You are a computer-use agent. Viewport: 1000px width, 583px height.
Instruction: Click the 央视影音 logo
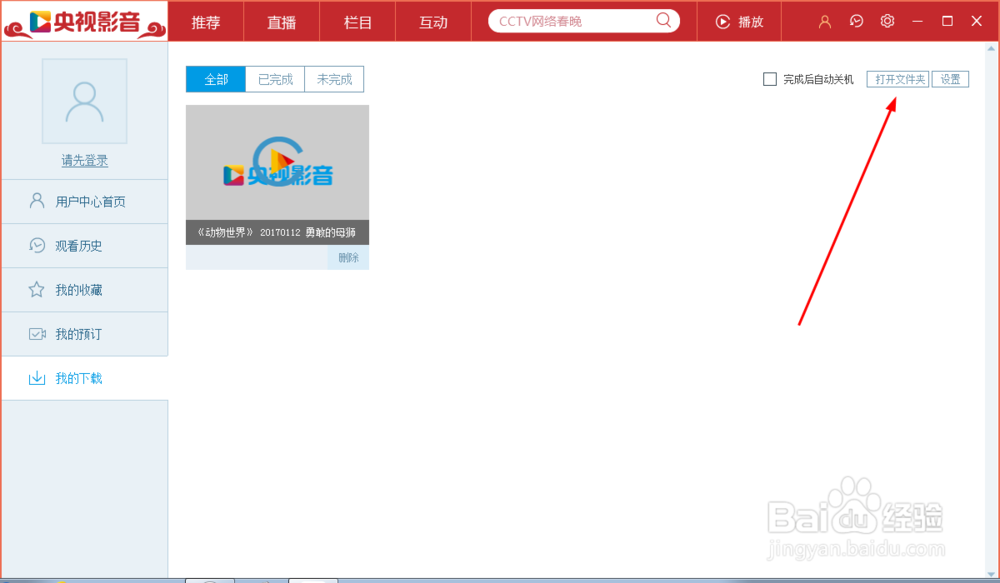coord(85,22)
